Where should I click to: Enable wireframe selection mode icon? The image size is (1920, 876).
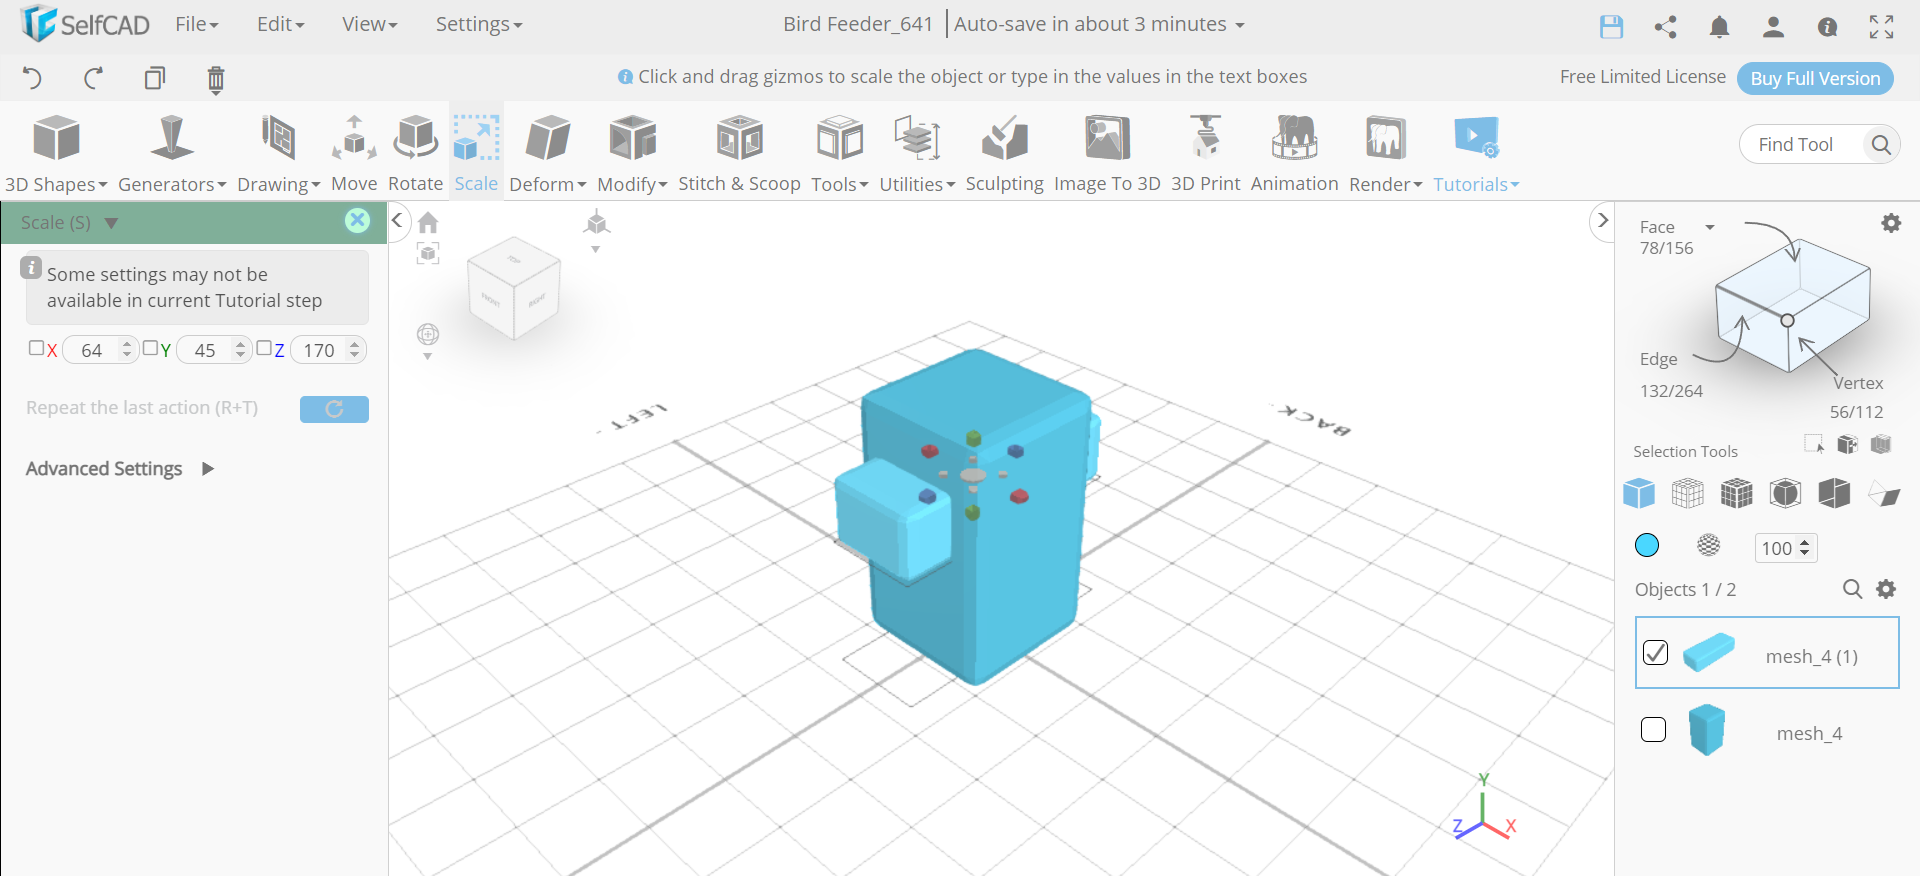tap(1687, 493)
